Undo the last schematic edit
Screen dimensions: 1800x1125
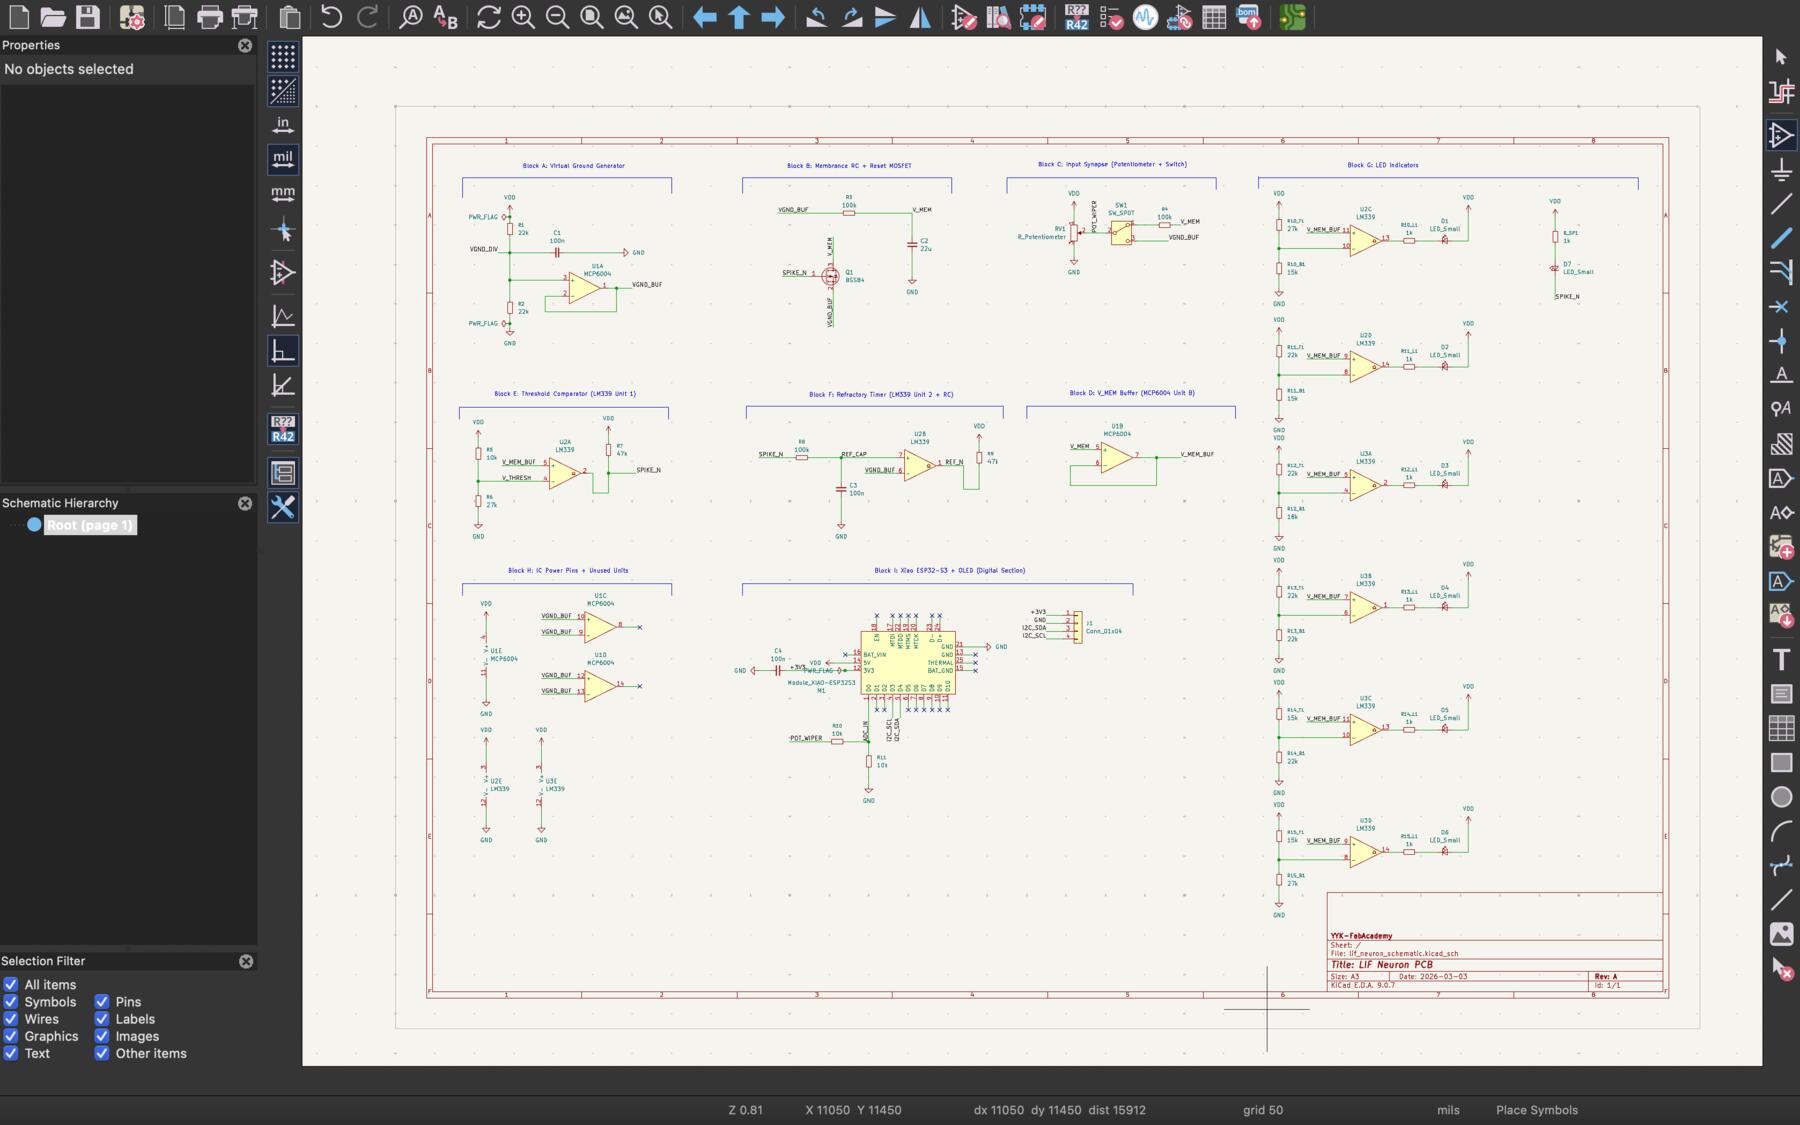pos(330,17)
